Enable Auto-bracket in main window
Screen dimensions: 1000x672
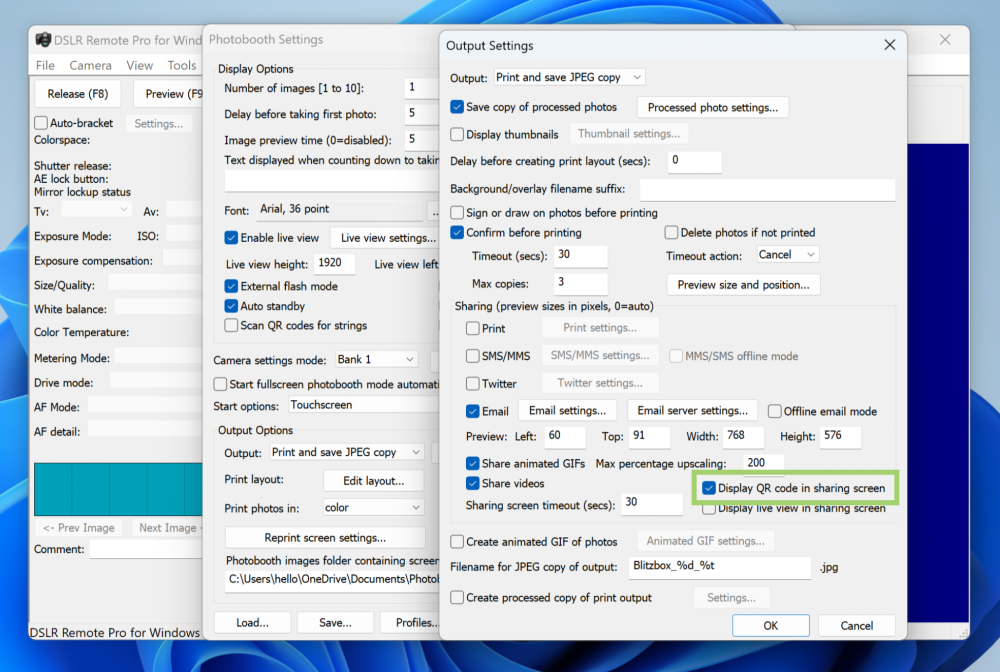point(41,122)
